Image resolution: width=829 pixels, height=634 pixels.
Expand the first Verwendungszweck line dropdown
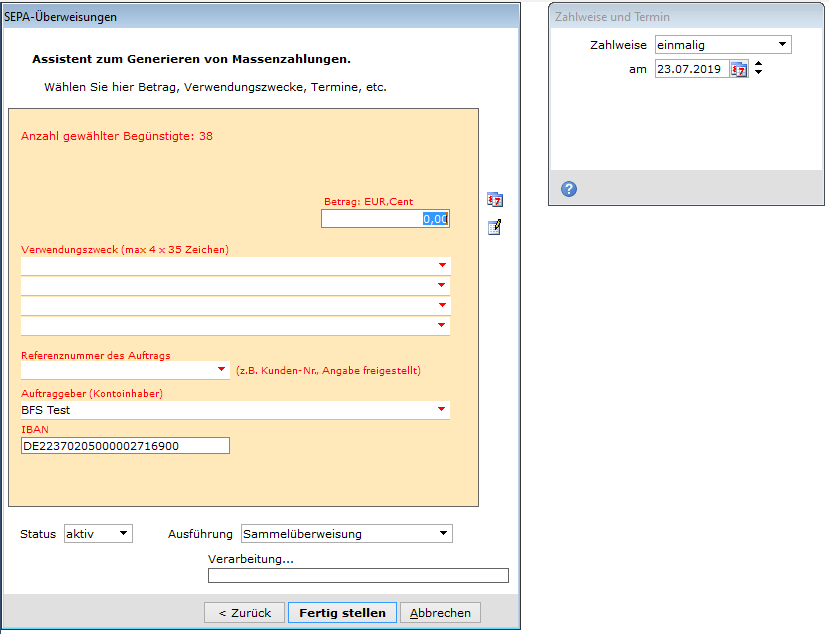coord(442,265)
